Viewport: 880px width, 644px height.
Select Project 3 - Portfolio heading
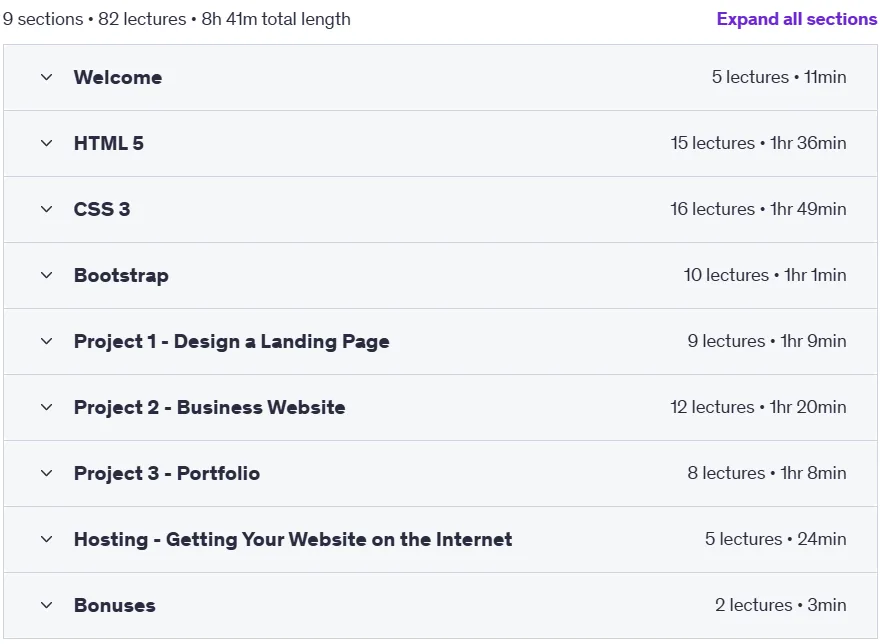pyautogui.click(x=167, y=473)
